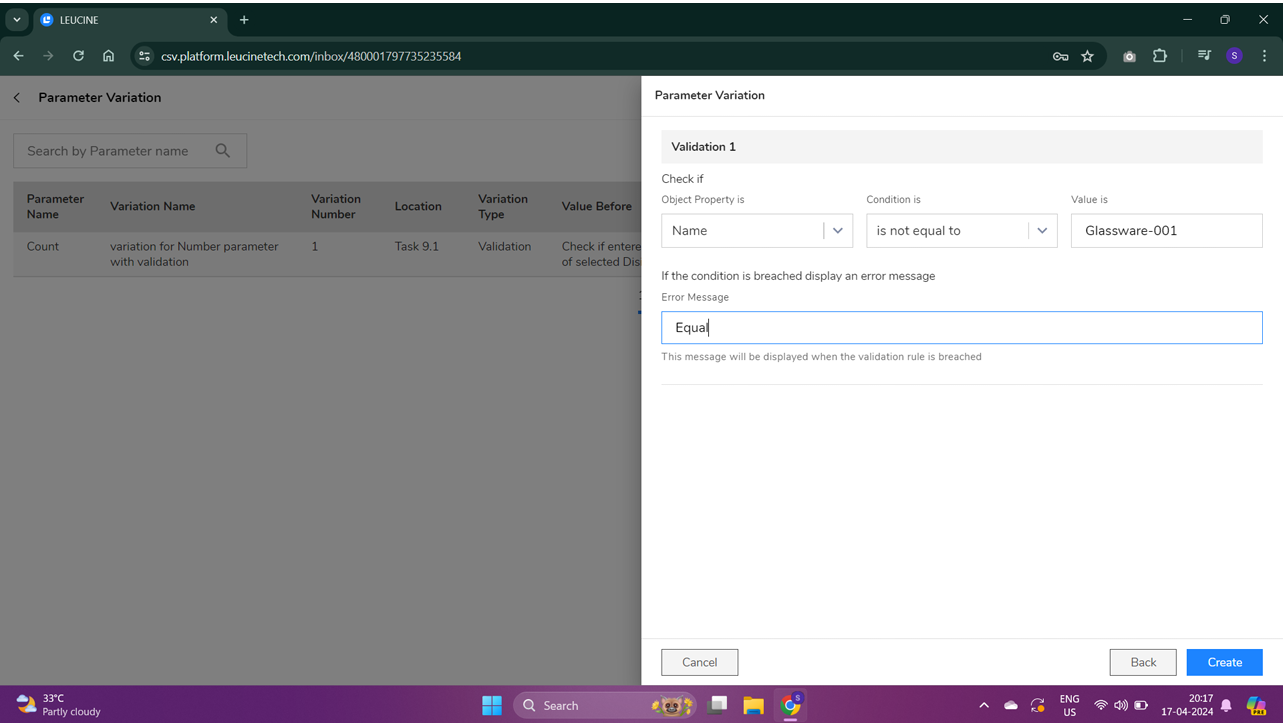Open the Extensions puzzle icon
Image resolution: width=1283 pixels, height=723 pixels.
click(x=1160, y=56)
